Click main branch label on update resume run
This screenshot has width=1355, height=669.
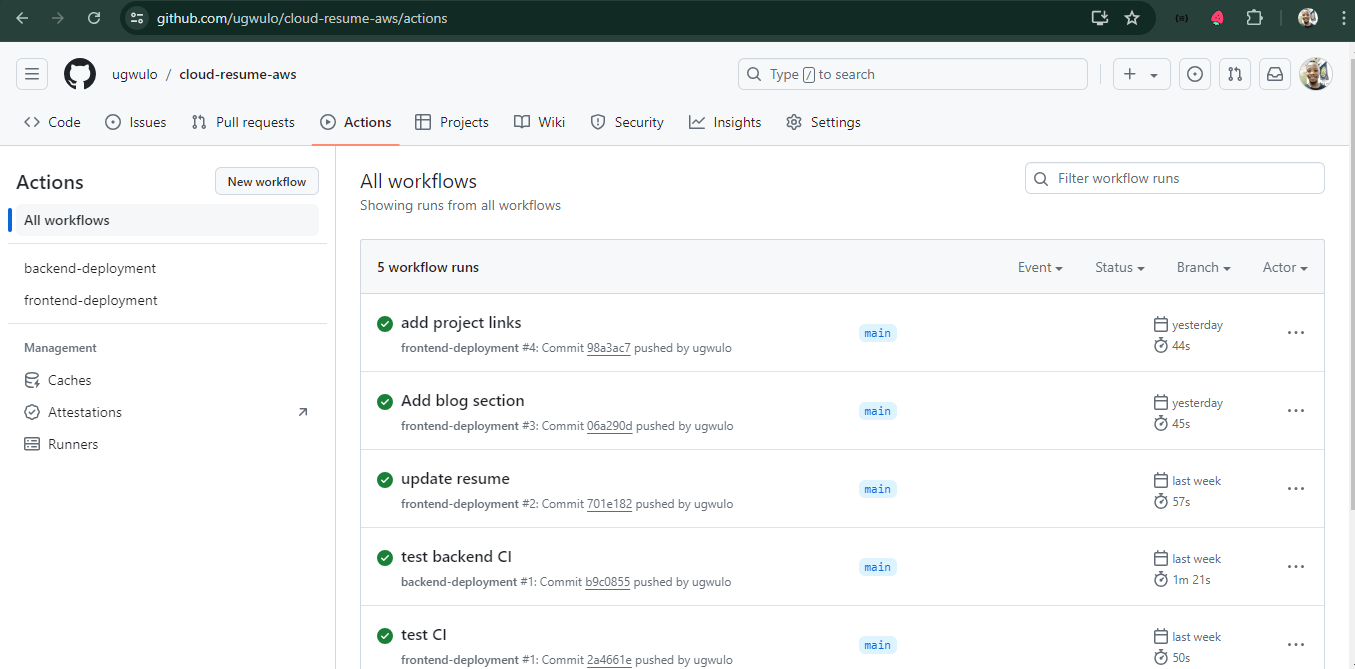pyautogui.click(x=878, y=489)
